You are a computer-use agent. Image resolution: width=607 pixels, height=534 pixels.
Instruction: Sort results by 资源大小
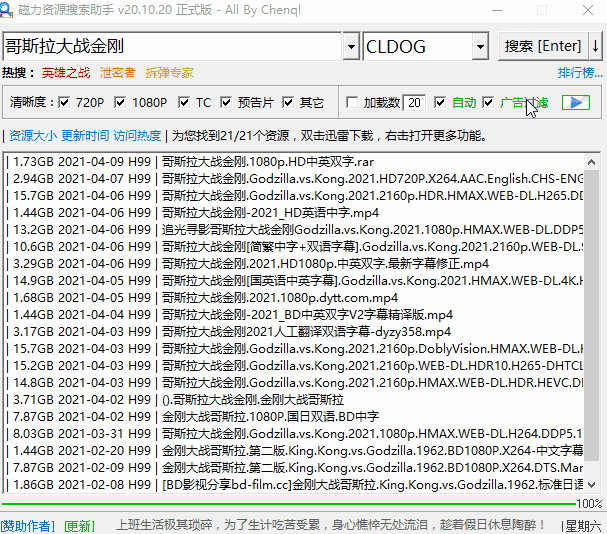33,136
